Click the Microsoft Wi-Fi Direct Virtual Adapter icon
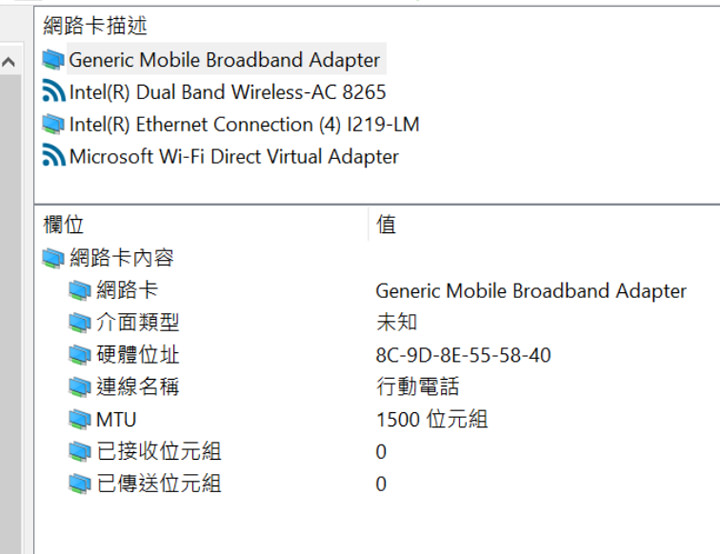This screenshot has height=554, width=720. point(53,157)
